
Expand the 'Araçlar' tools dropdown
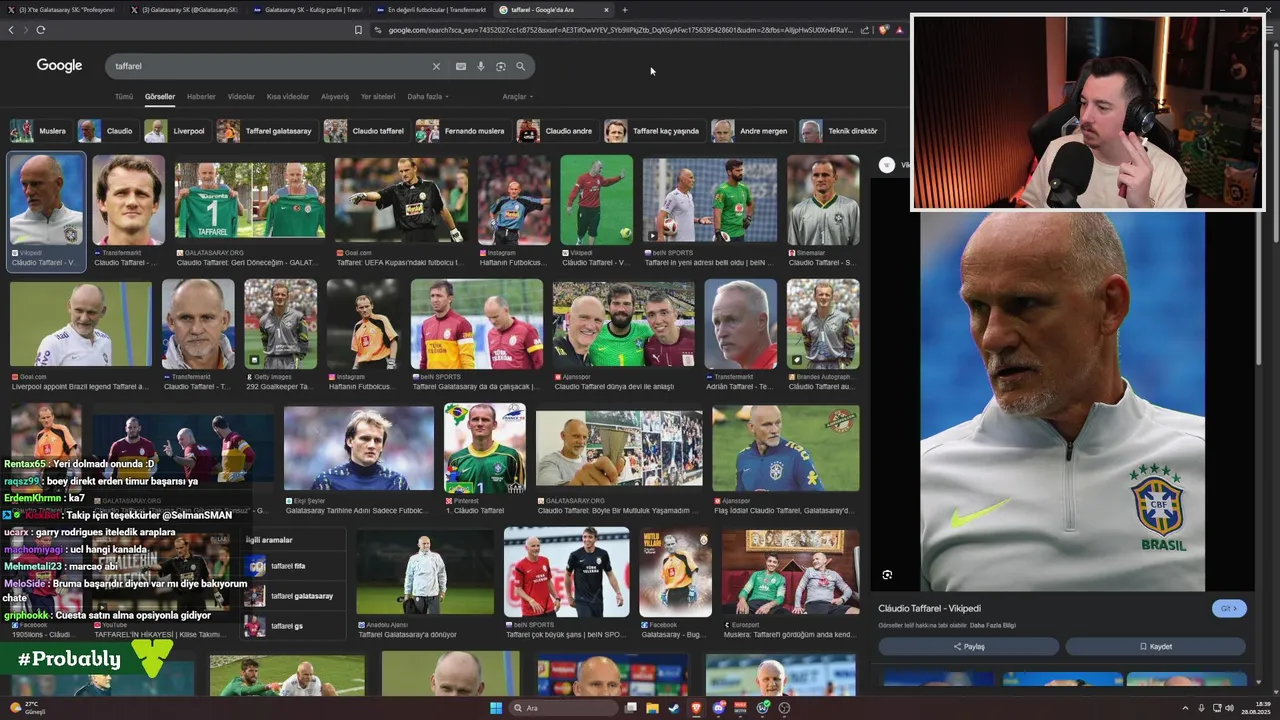pyautogui.click(x=517, y=97)
